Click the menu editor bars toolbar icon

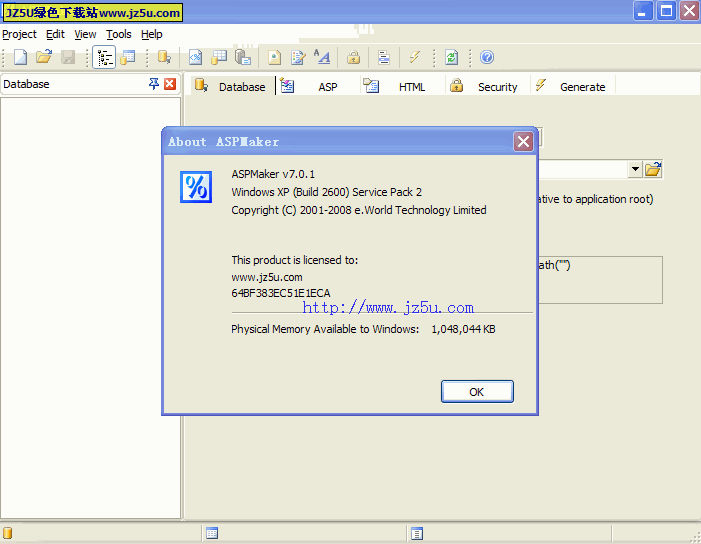(x=384, y=57)
